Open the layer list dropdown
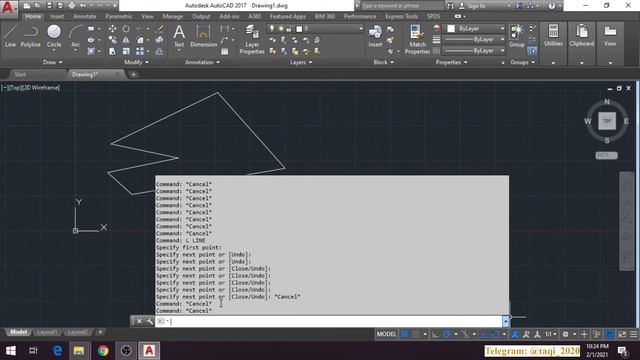Screen dimensions: 640x360 pos(360,29)
